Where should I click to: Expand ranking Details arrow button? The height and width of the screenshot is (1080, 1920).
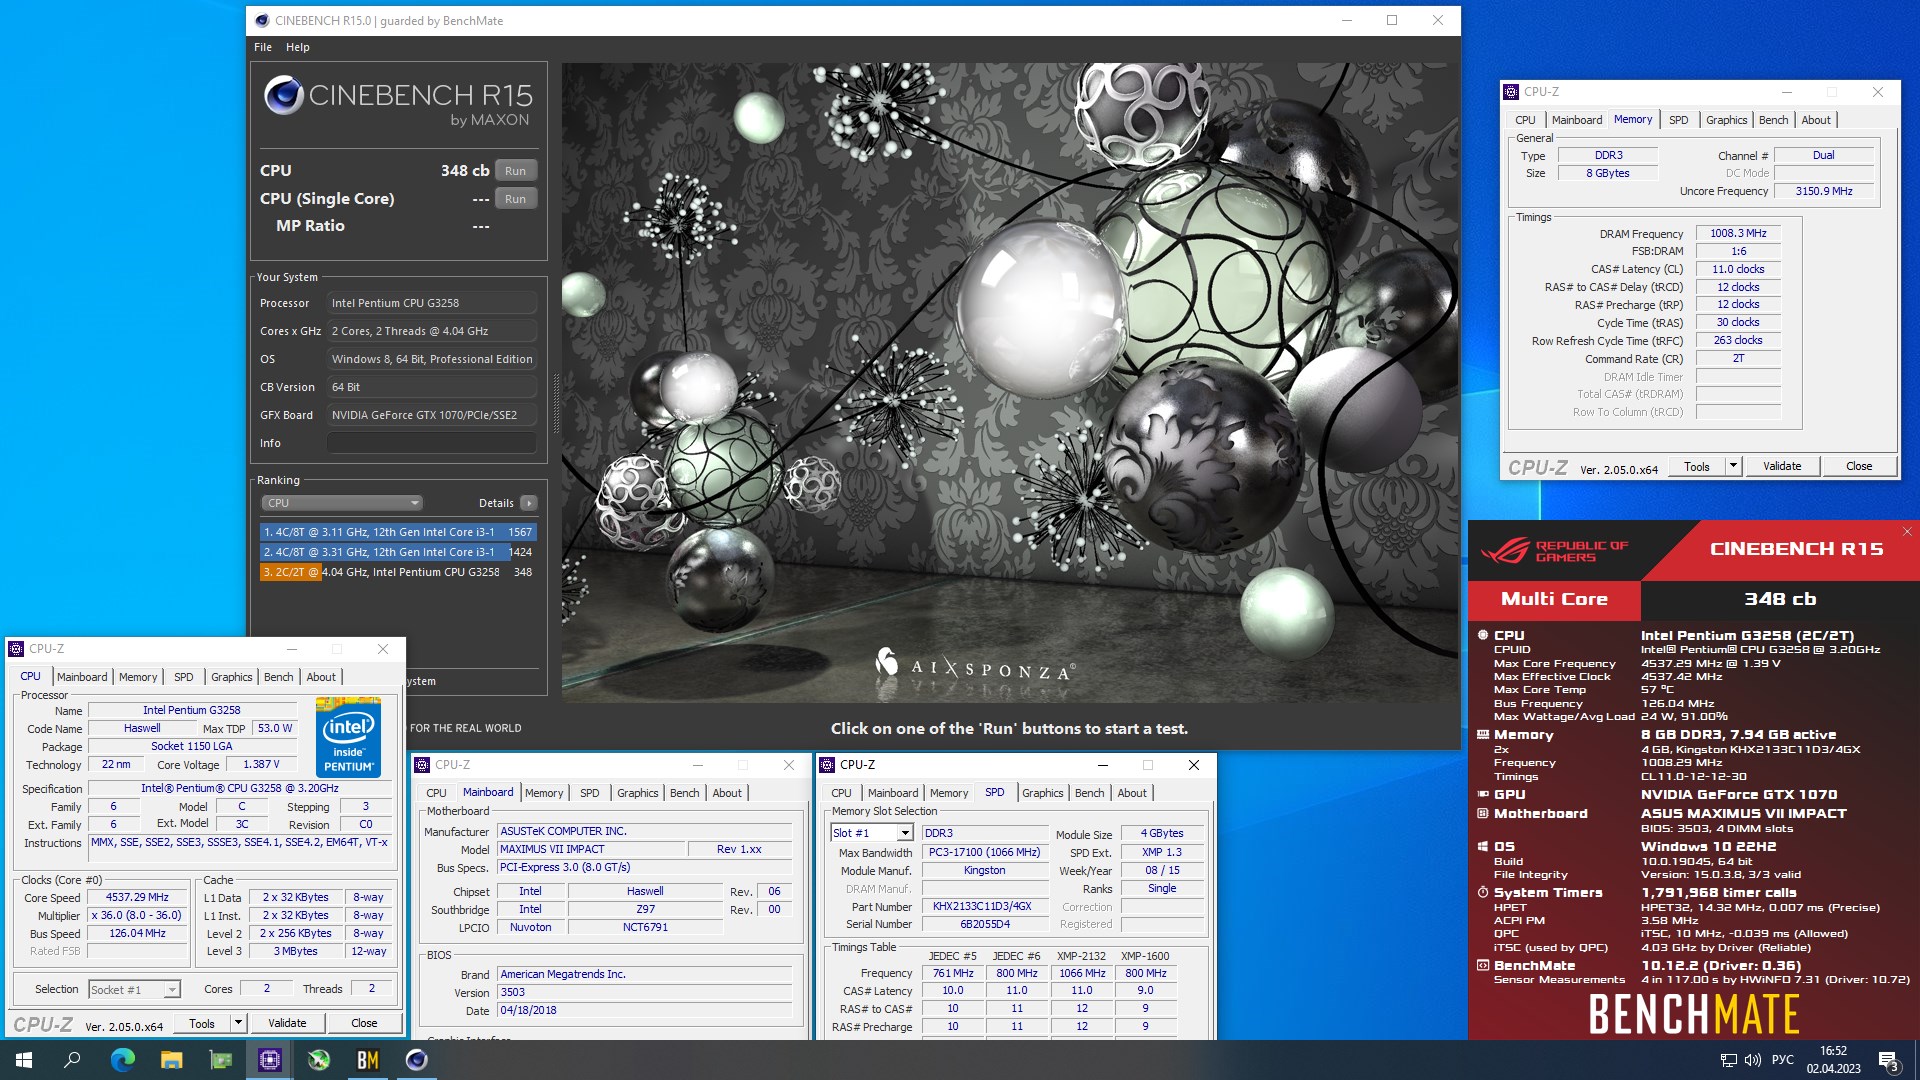click(x=529, y=503)
